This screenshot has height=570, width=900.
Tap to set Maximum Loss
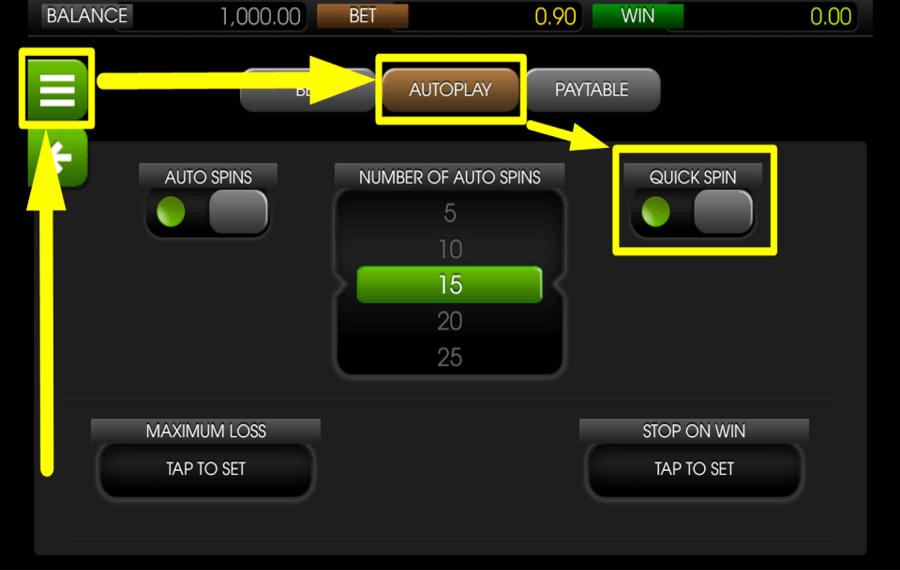[205, 469]
